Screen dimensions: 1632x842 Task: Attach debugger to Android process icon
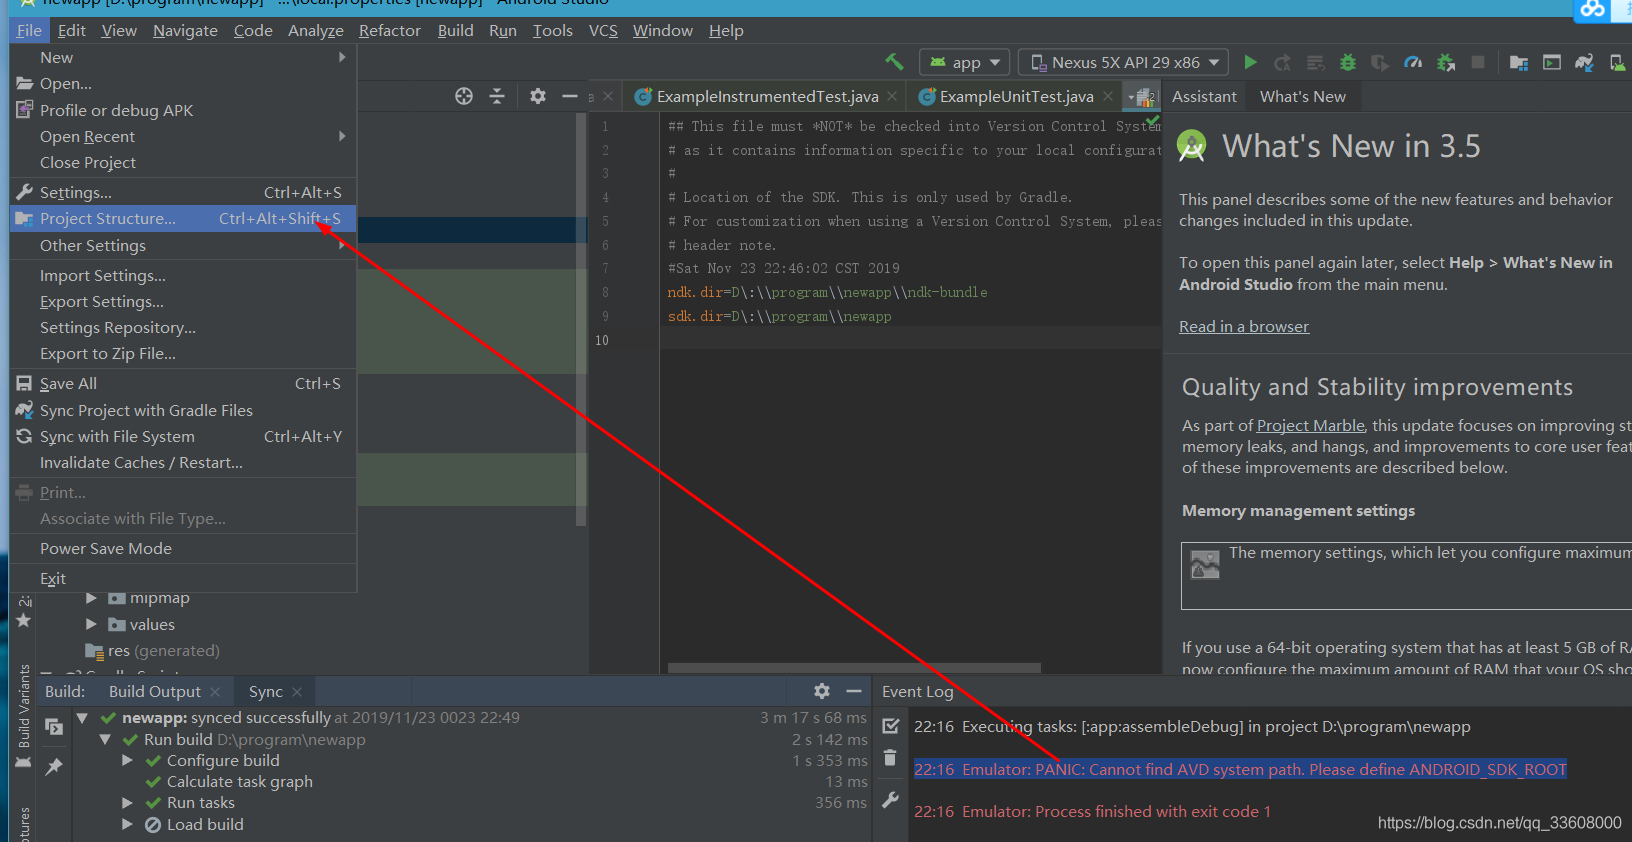click(1446, 63)
